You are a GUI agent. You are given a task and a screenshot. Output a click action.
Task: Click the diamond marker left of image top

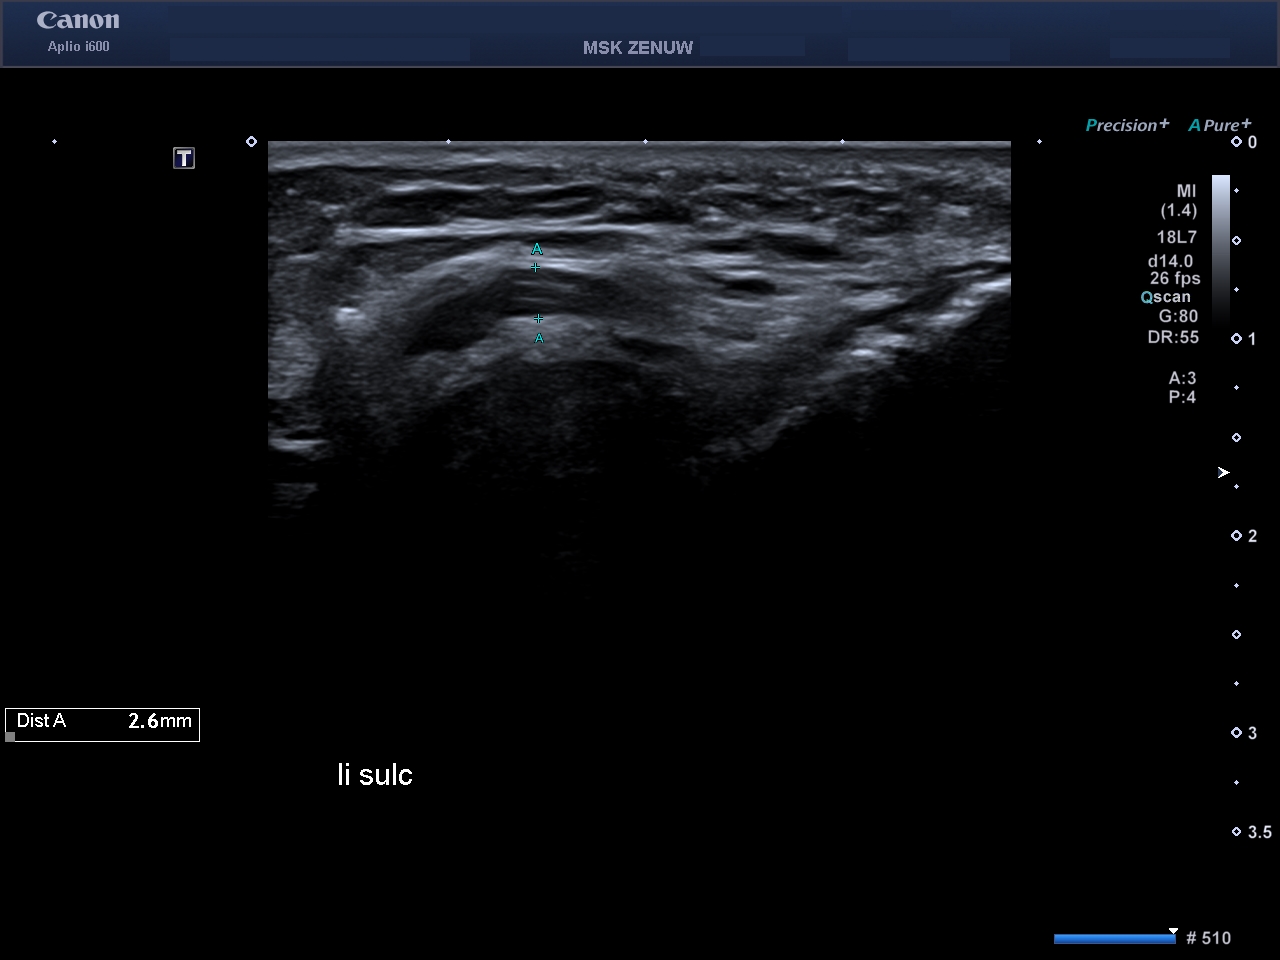tap(251, 142)
